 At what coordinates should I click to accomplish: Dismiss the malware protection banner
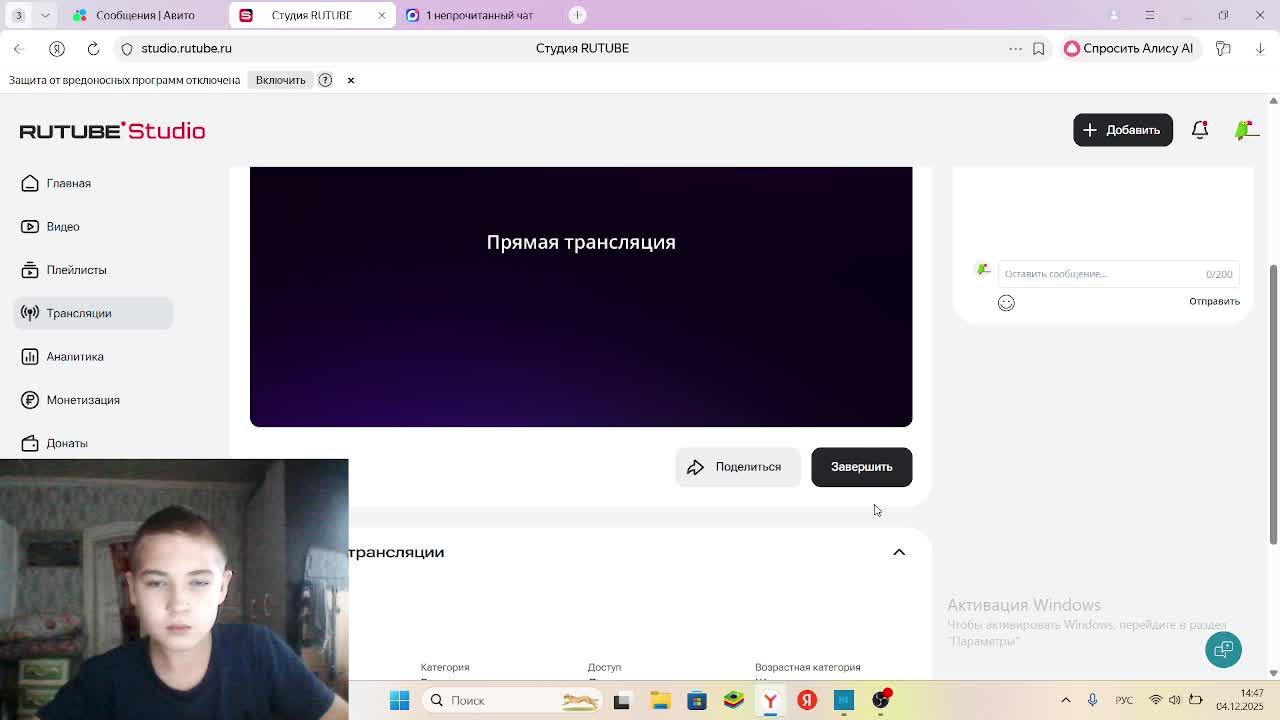coord(351,80)
